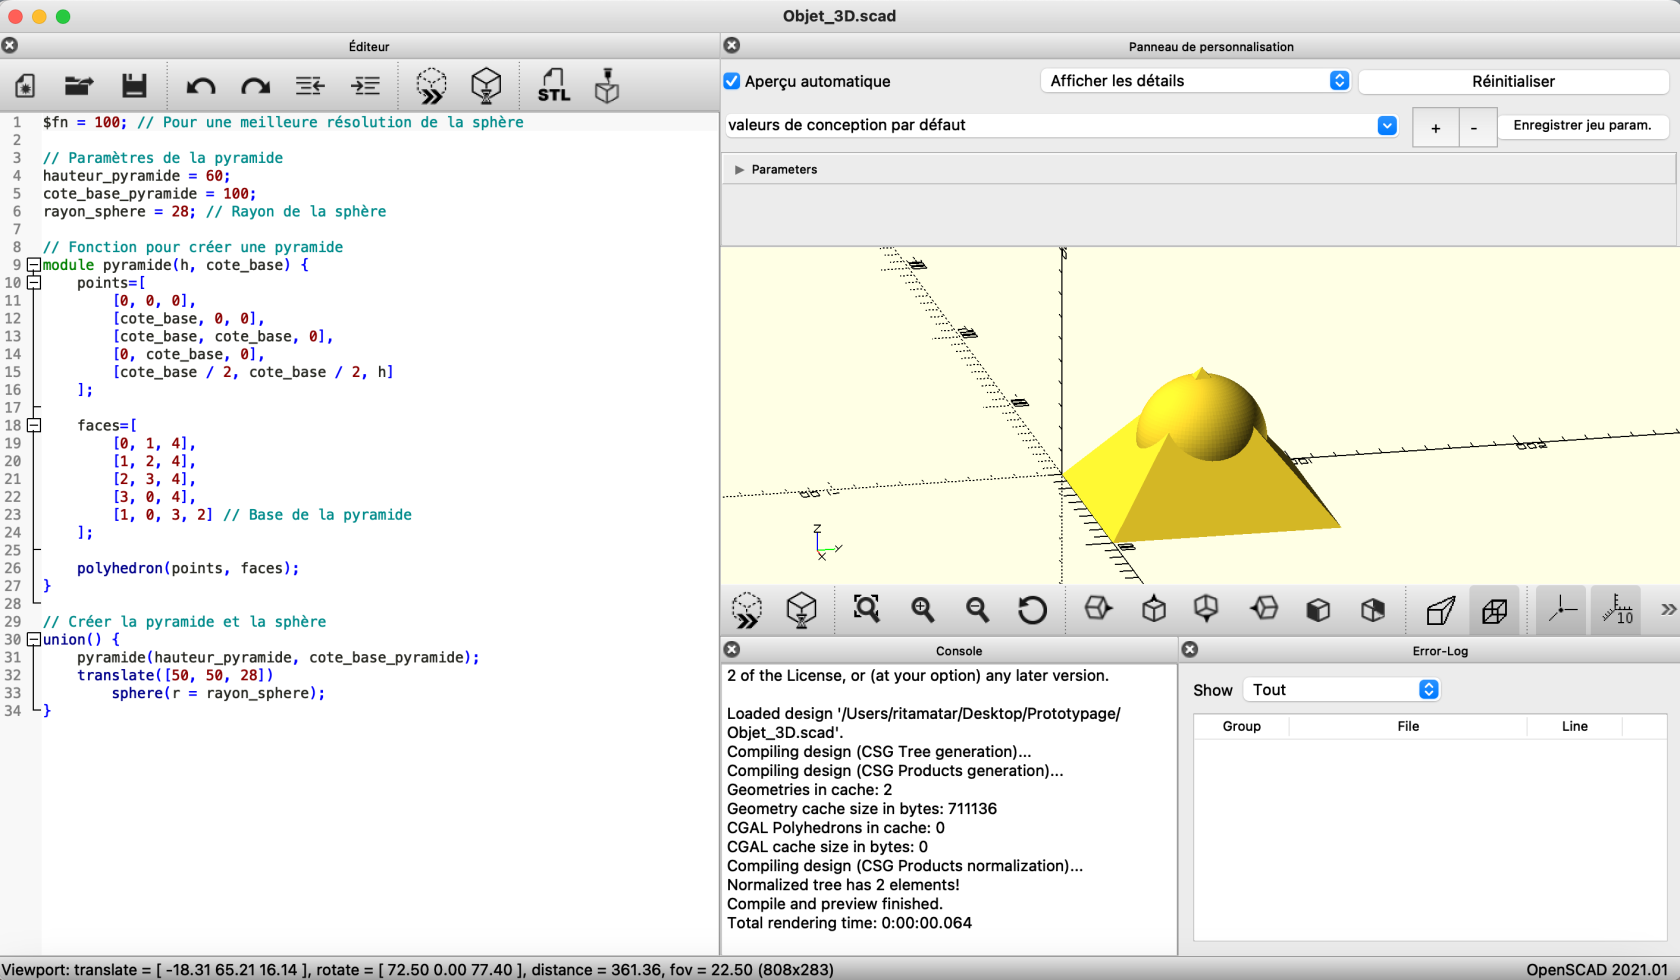Unindent the selected code lines
Image resolution: width=1680 pixels, height=980 pixels.
(310, 86)
